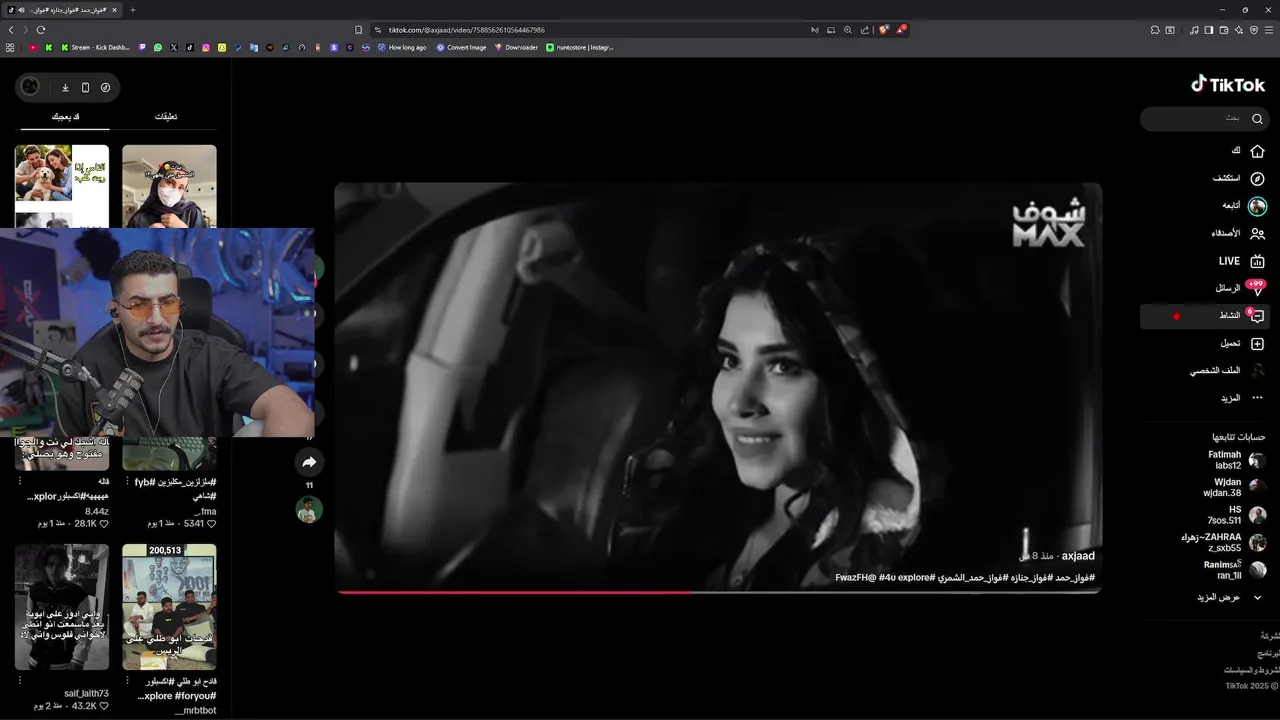Open the dog and couple video thumbnail

62,186
